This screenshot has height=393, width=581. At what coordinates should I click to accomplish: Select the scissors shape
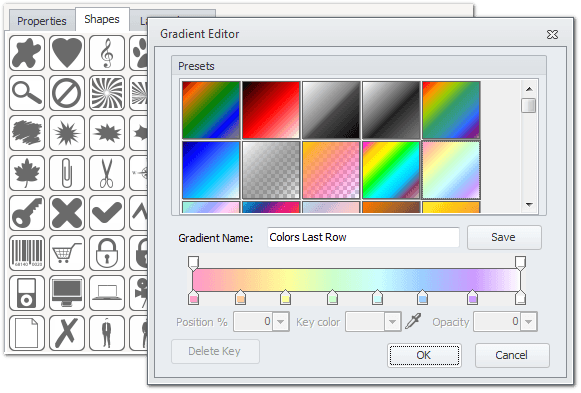[x=107, y=173]
